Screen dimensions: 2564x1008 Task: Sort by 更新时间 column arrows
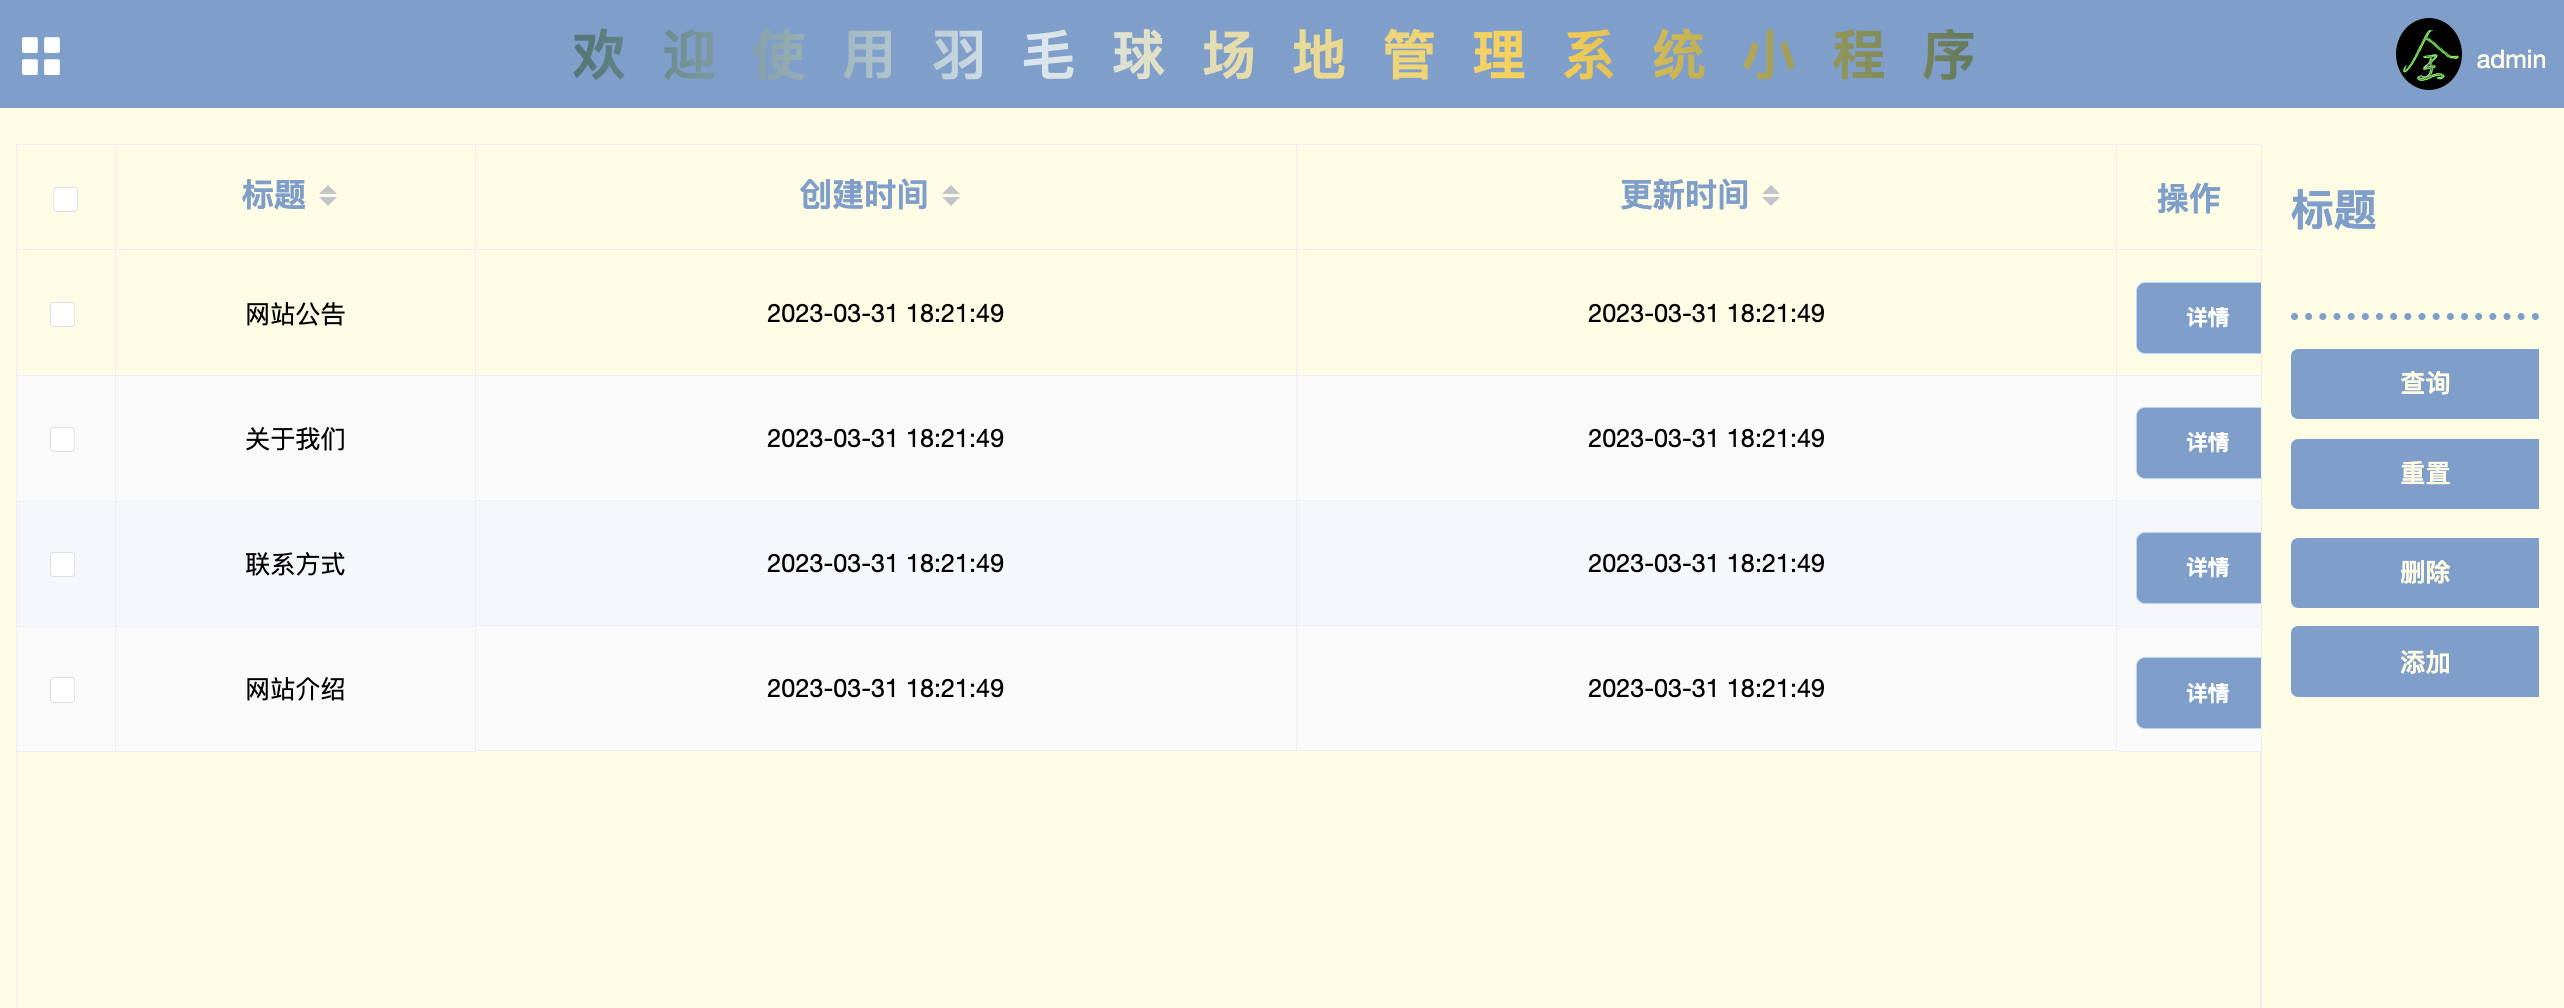[1771, 195]
